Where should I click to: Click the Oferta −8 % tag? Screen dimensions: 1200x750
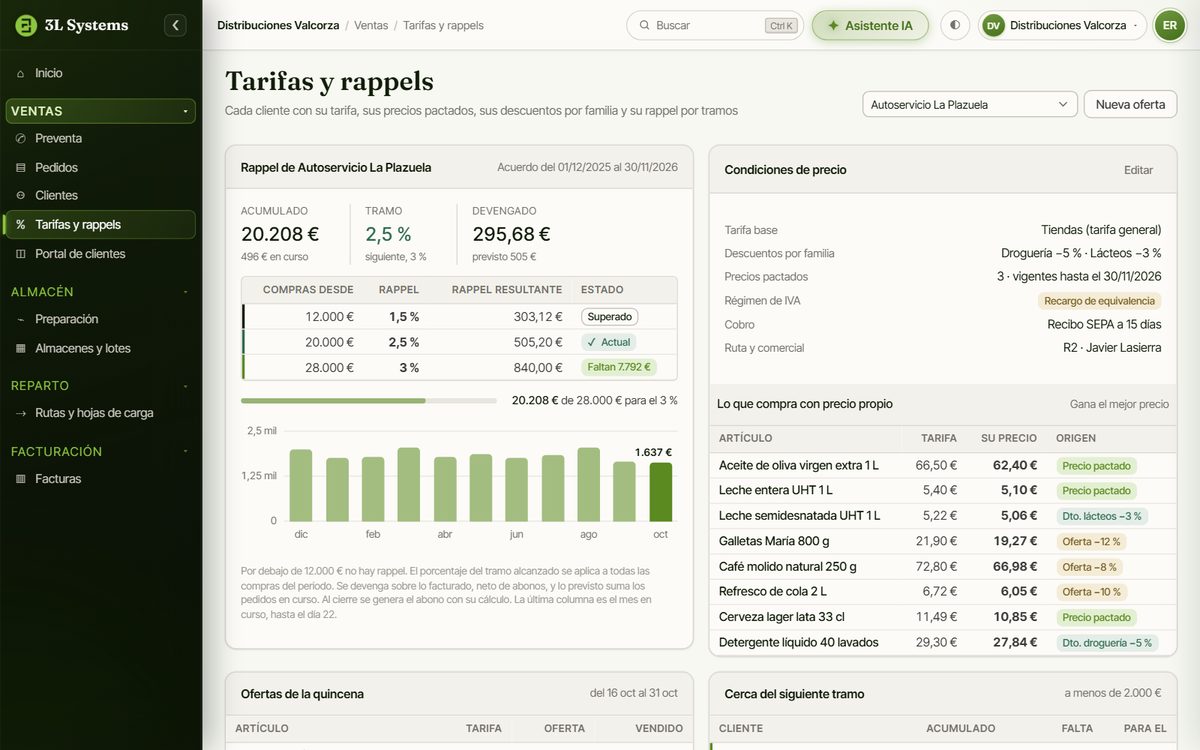tap(1090, 567)
